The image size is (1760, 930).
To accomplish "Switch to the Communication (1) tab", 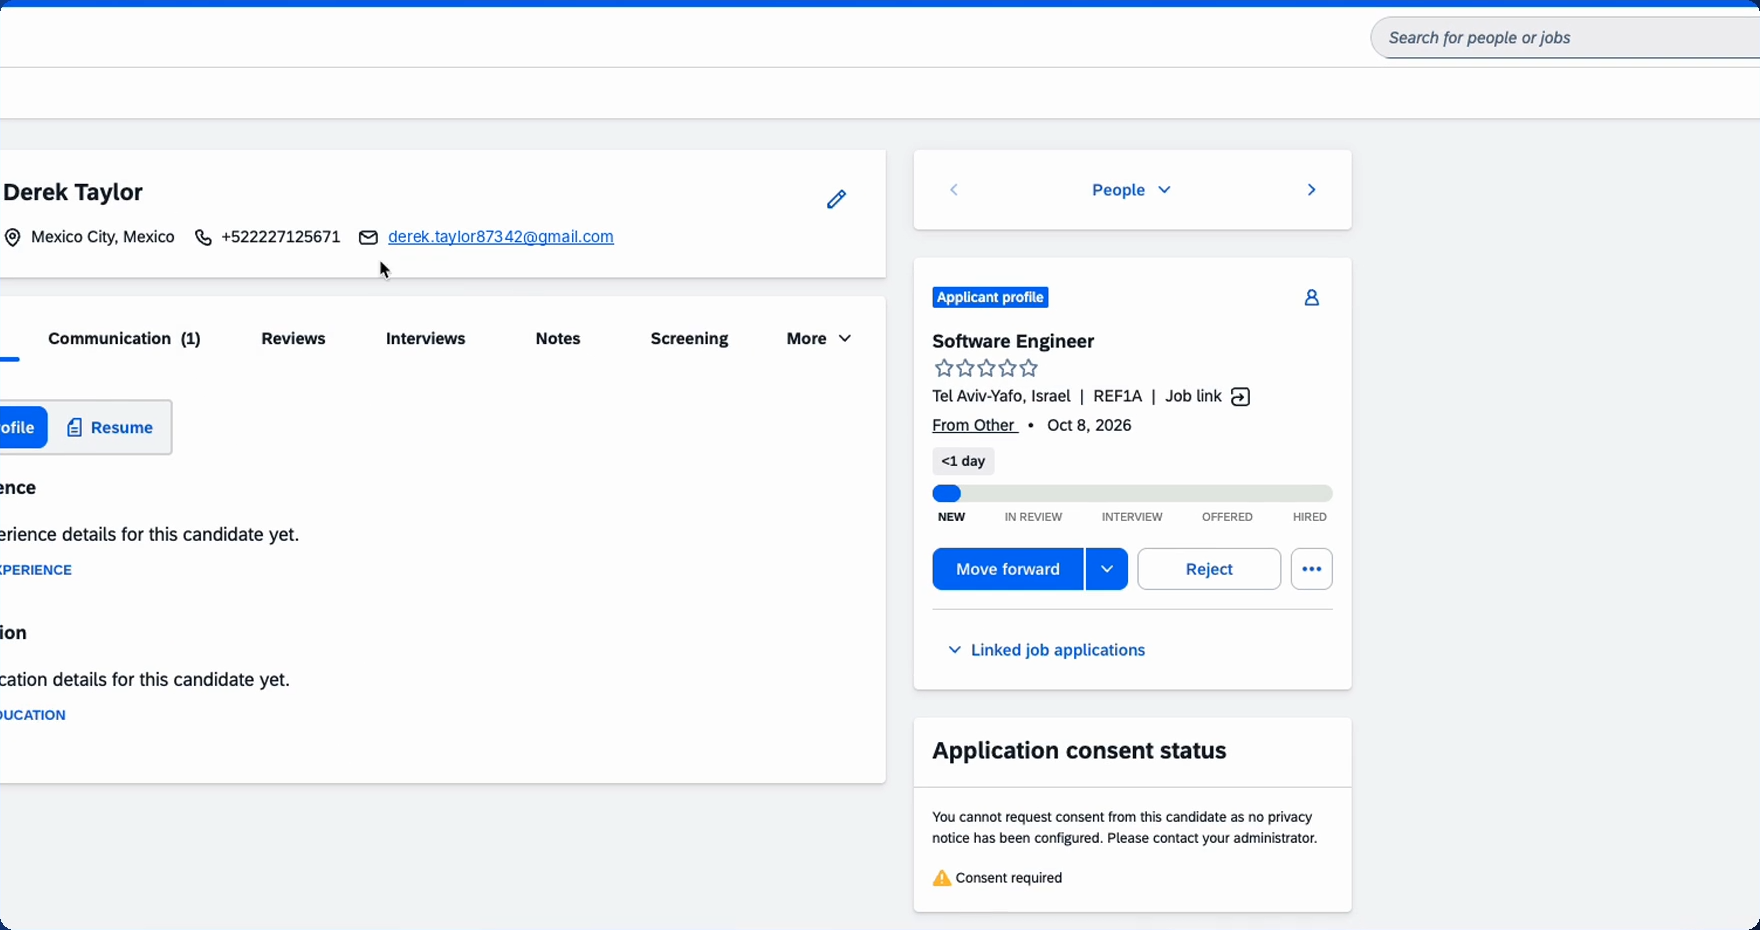I will (x=124, y=339).
